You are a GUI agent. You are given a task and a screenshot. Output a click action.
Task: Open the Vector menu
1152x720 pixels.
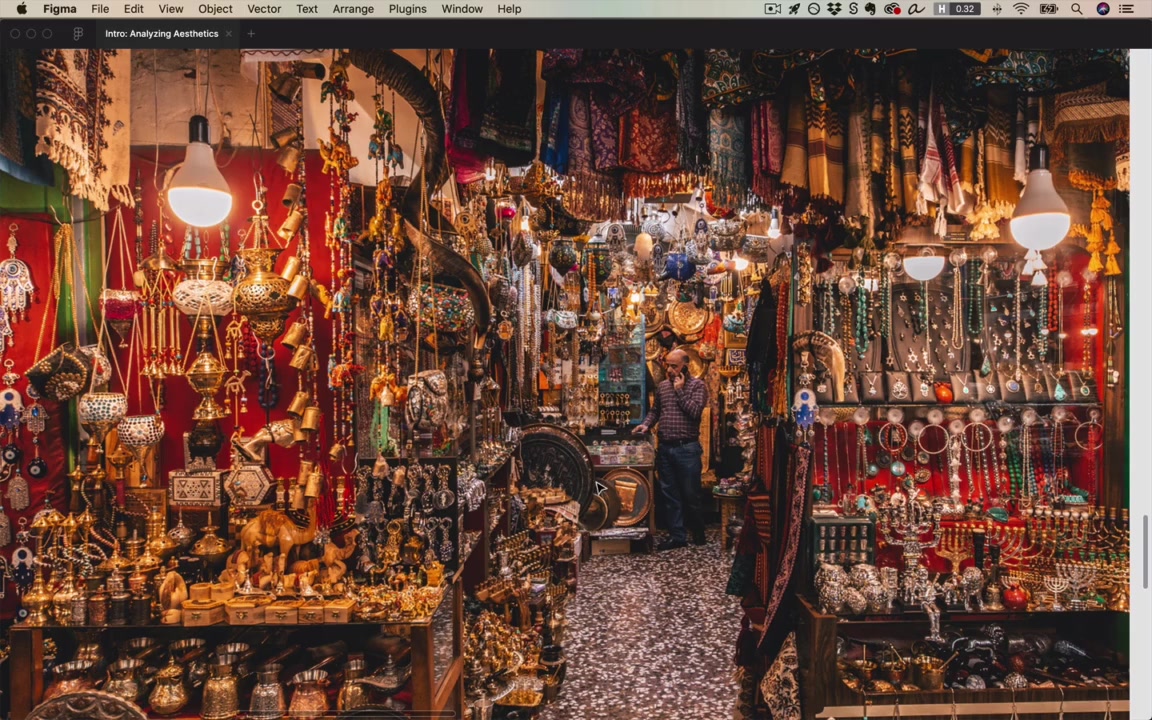(x=264, y=9)
